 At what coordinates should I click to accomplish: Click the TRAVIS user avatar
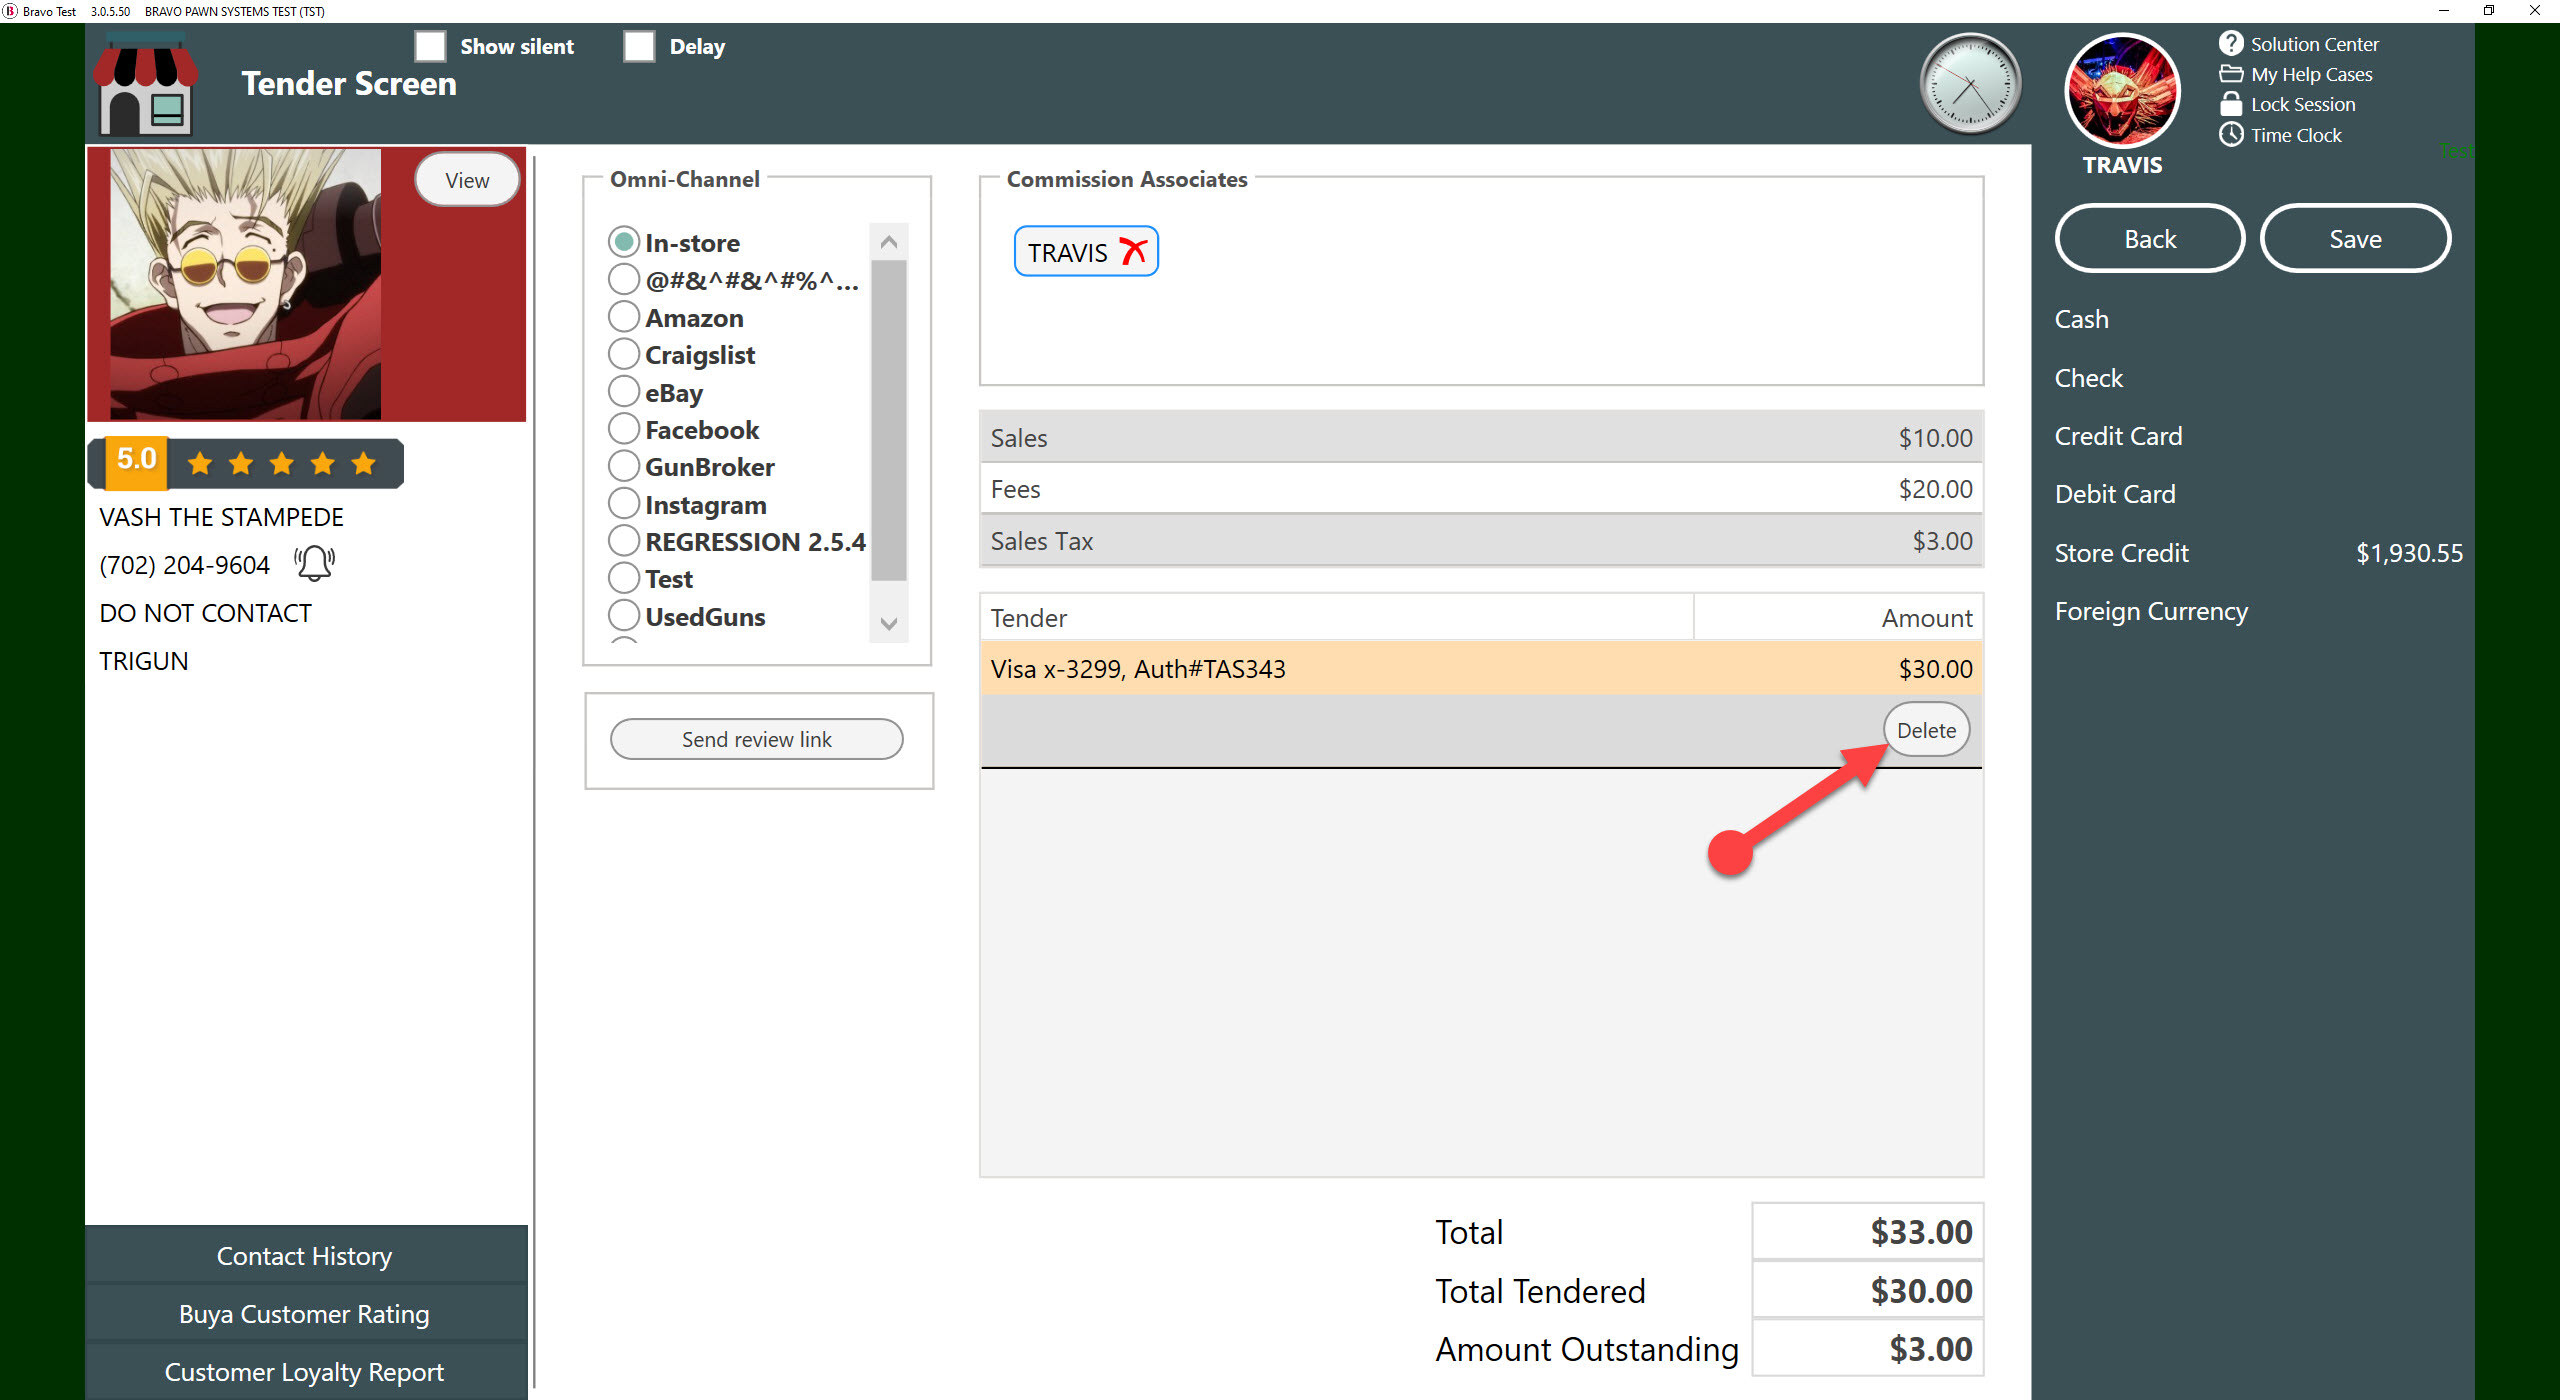click(2122, 91)
